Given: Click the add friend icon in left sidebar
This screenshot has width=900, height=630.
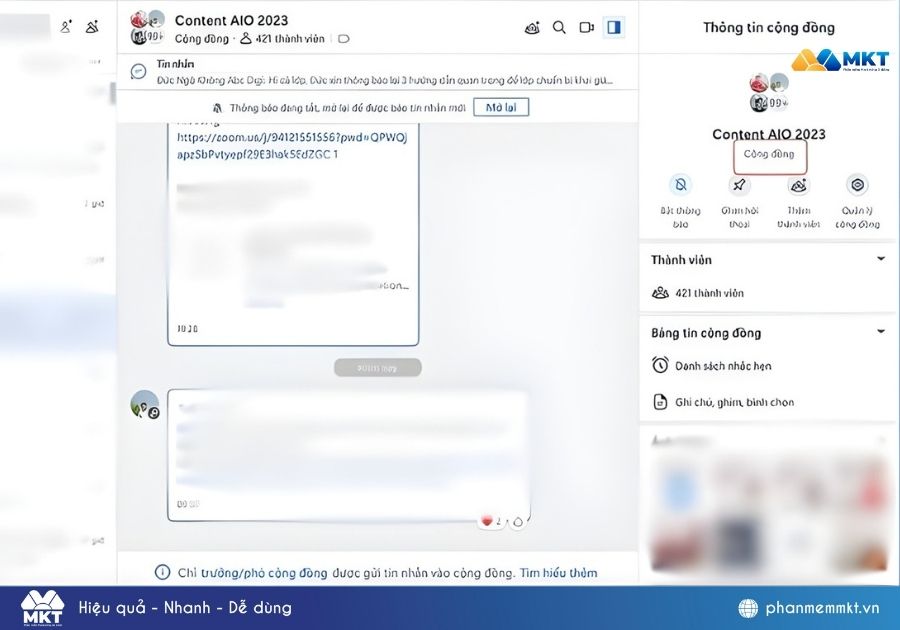Looking at the screenshot, I should point(66,27).
